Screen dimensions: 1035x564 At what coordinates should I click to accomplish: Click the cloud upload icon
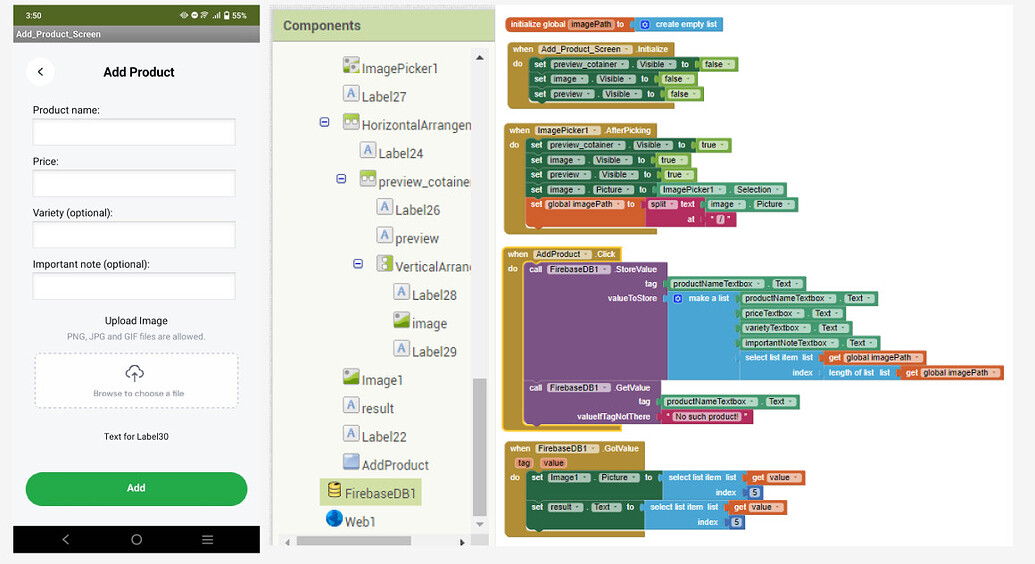pos(135,373)
